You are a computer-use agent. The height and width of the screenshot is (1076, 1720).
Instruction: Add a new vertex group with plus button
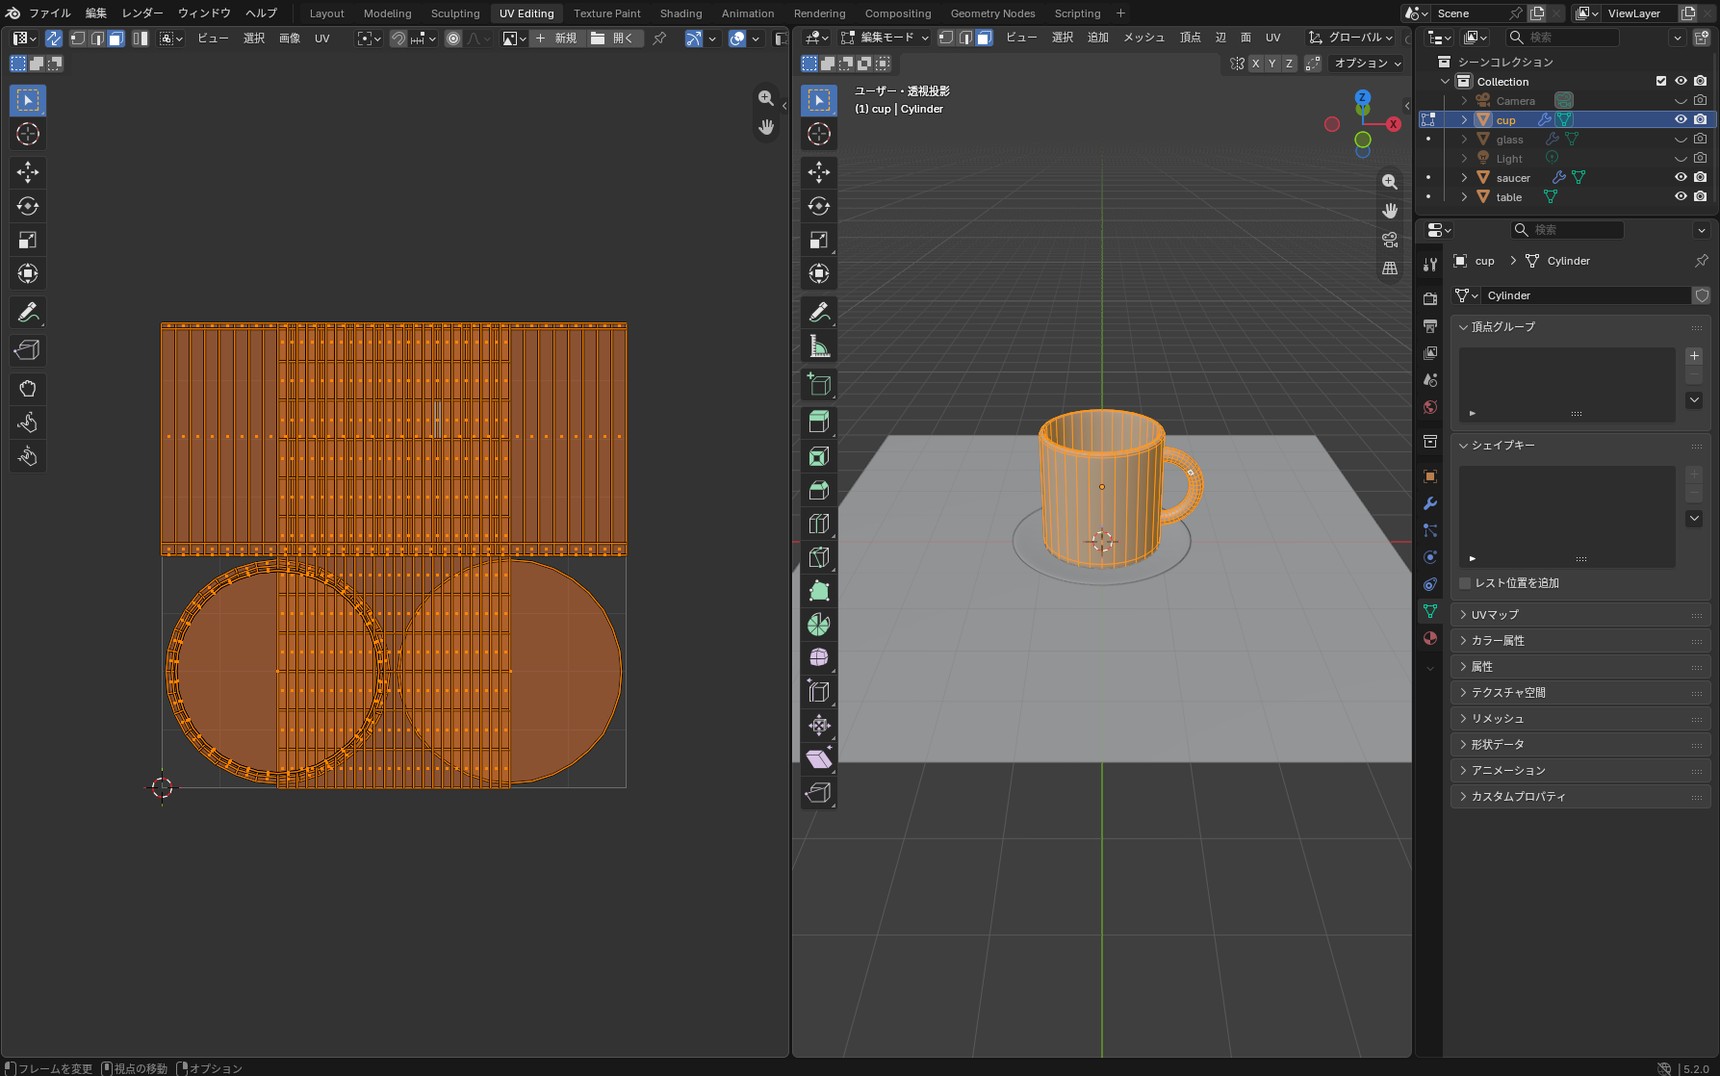[x=1694, y=356]
